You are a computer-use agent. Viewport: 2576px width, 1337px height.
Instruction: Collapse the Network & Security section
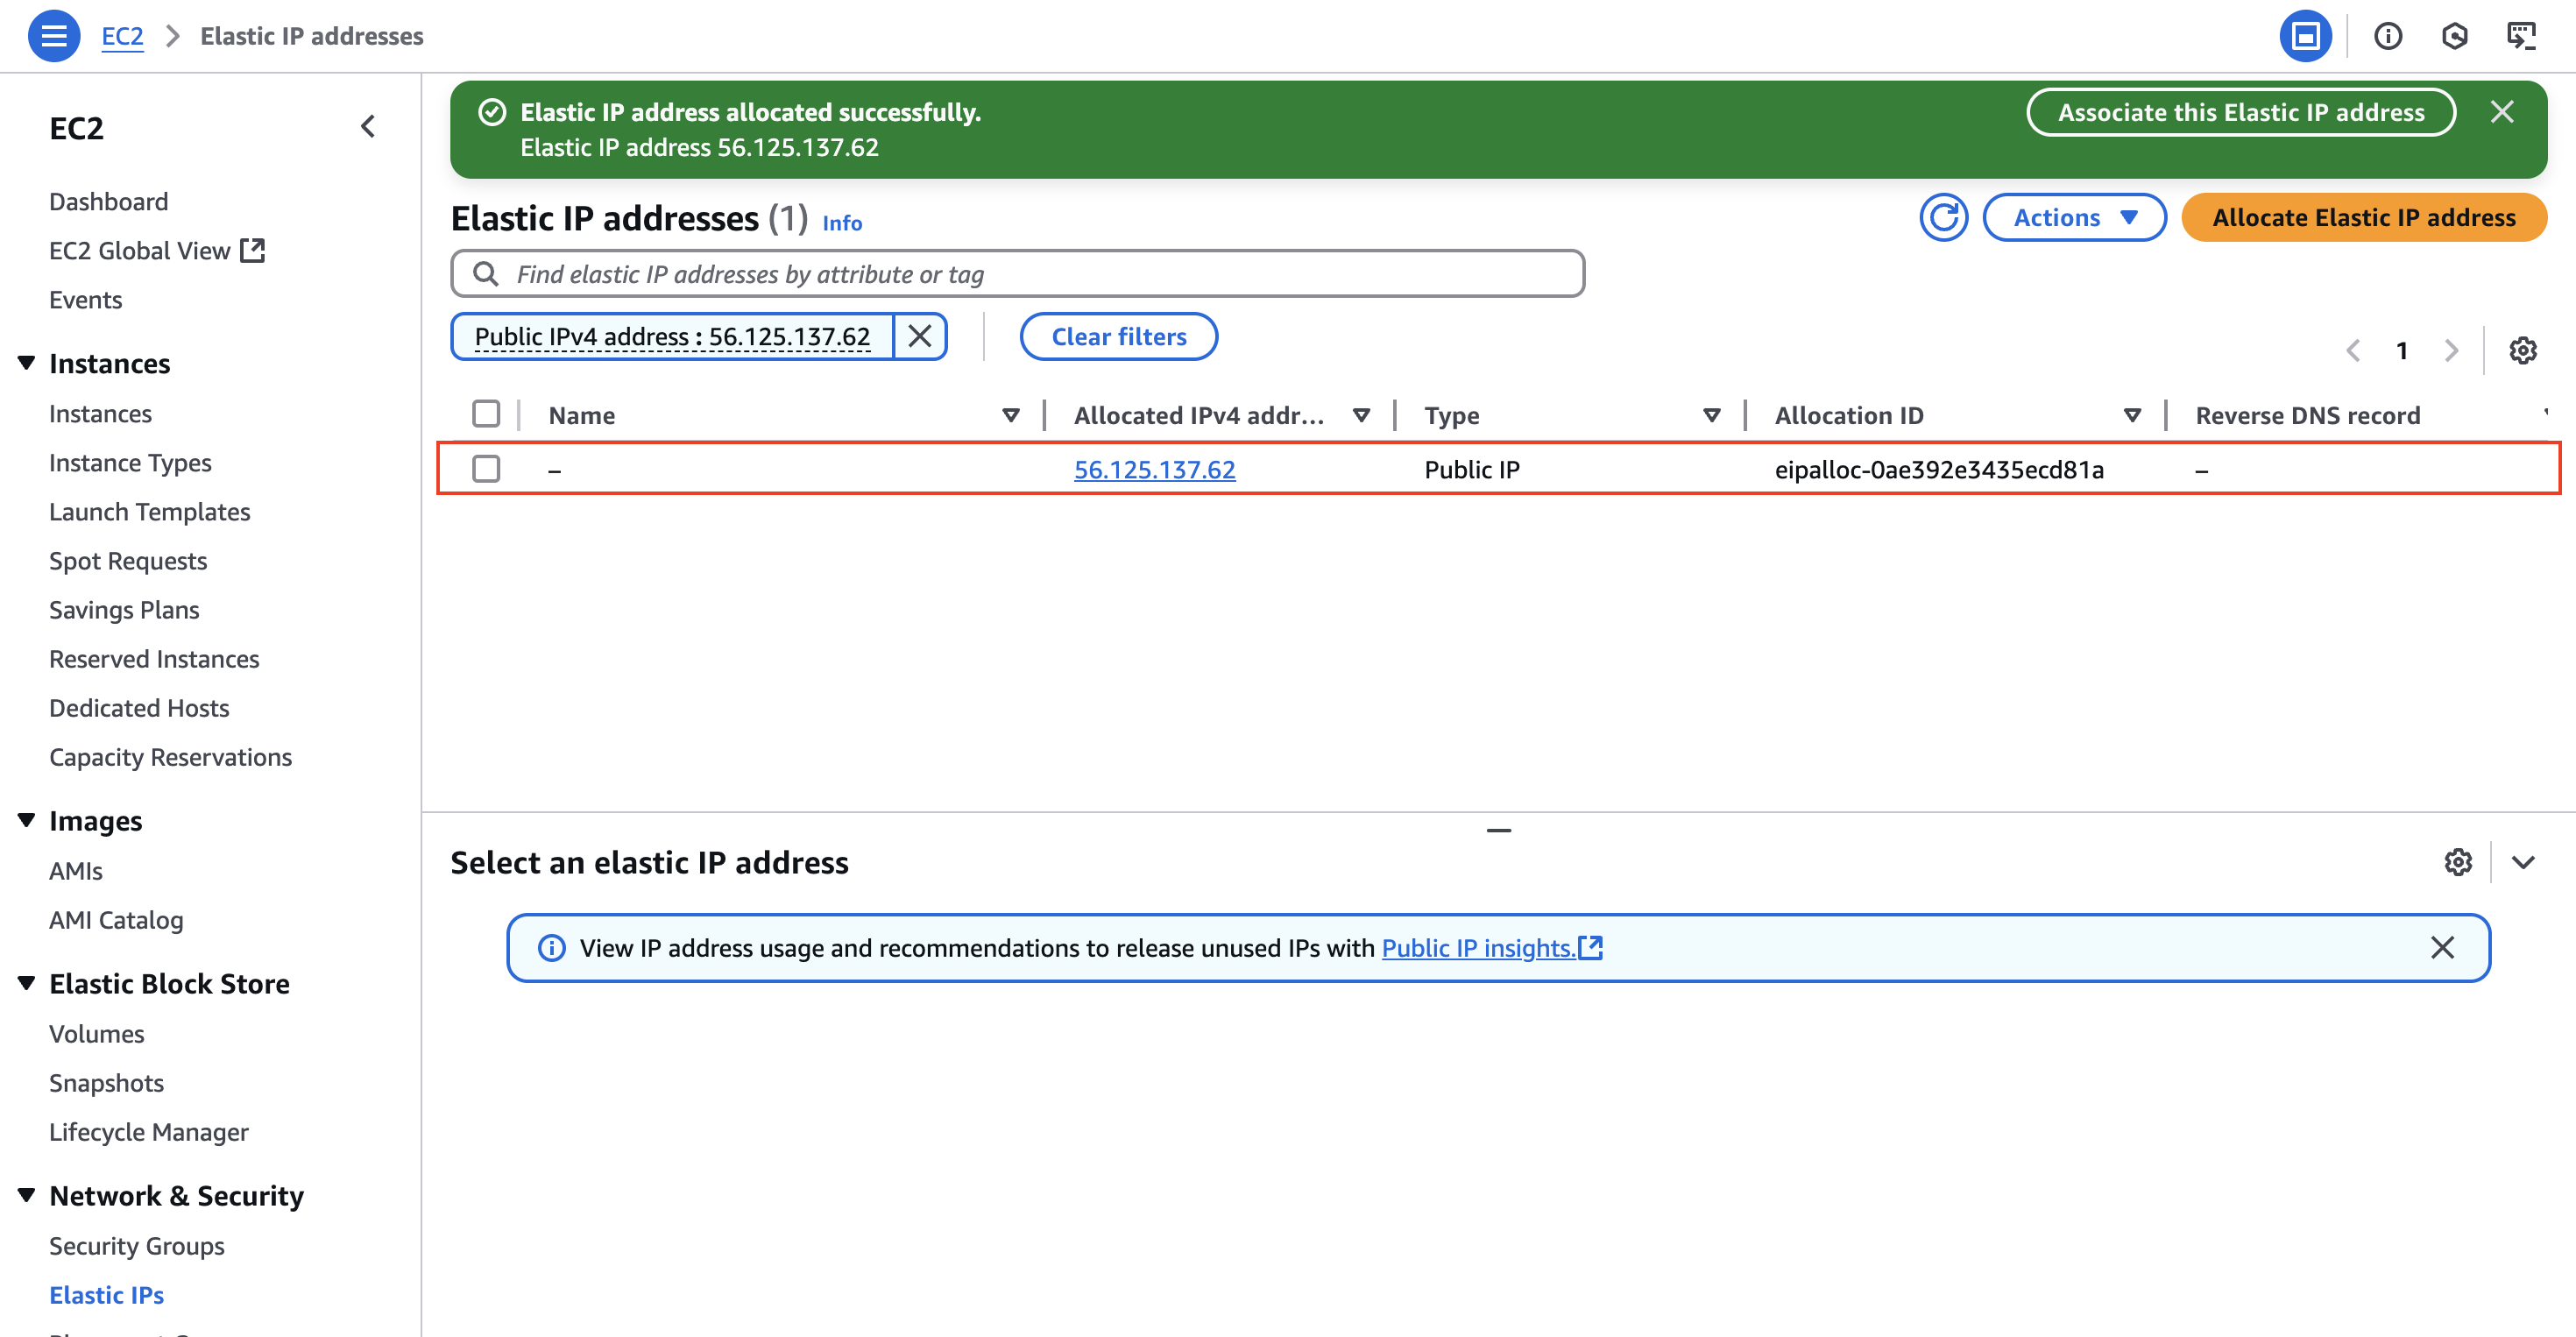point(27,1194)
